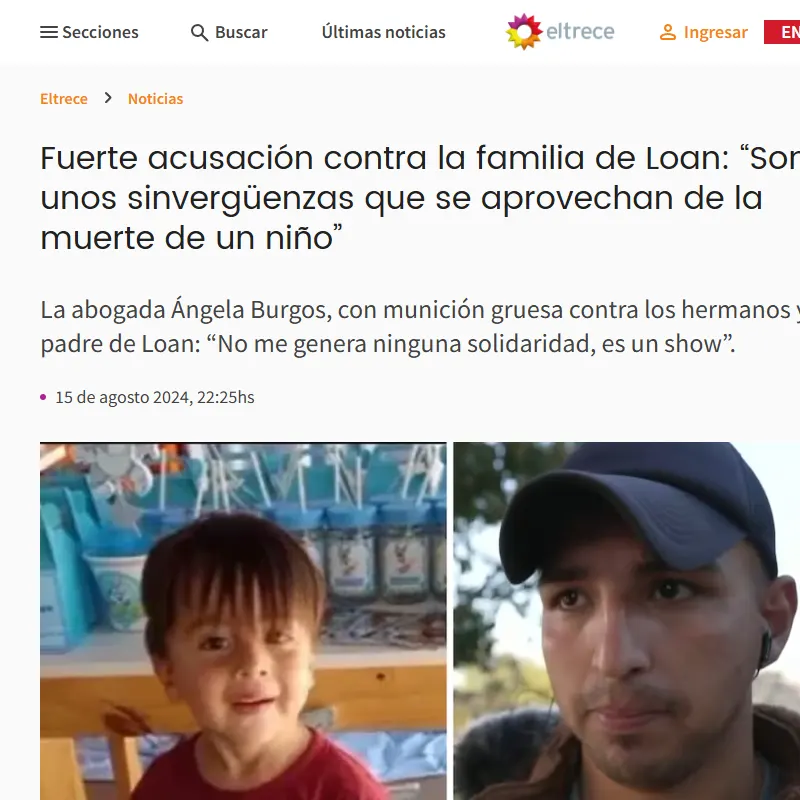Click the Buscar magnifying glass icon

tap(199, 33)
